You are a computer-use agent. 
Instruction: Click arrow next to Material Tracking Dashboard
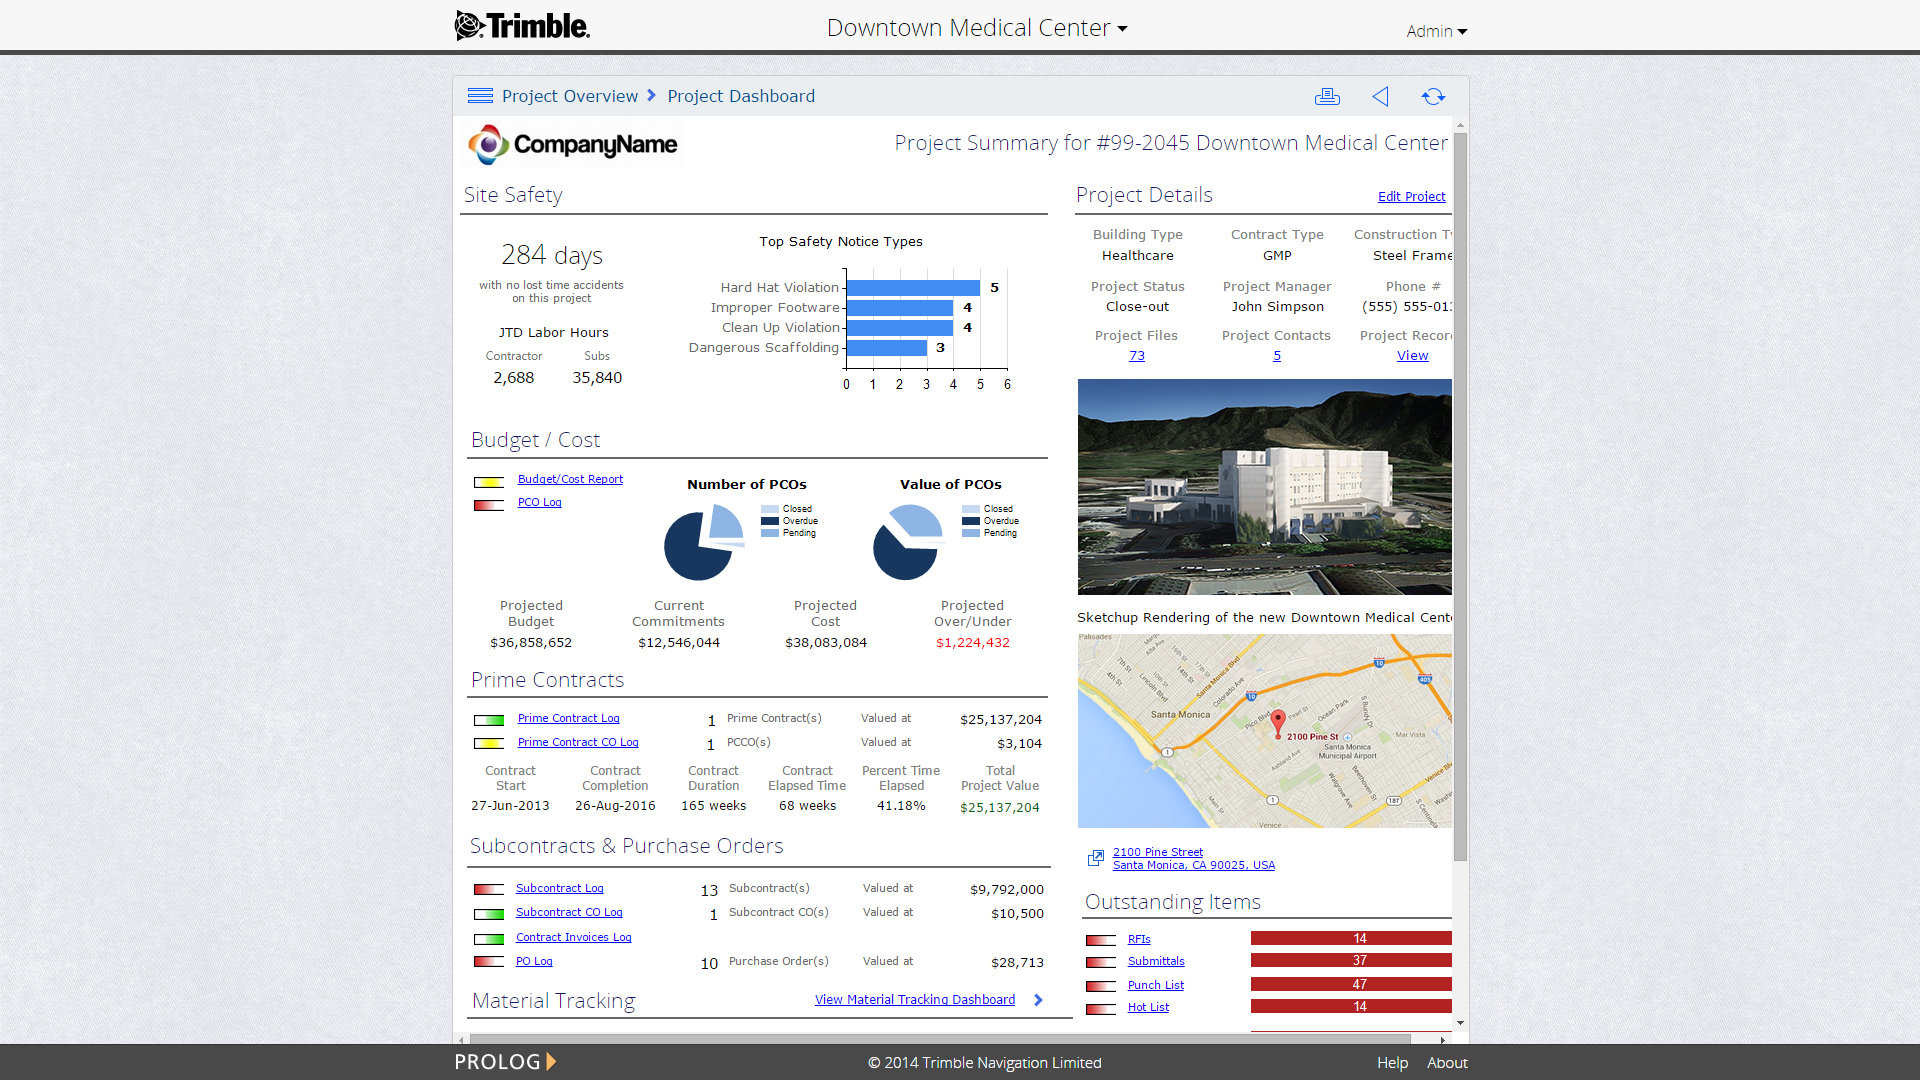coord(1038,1000)
